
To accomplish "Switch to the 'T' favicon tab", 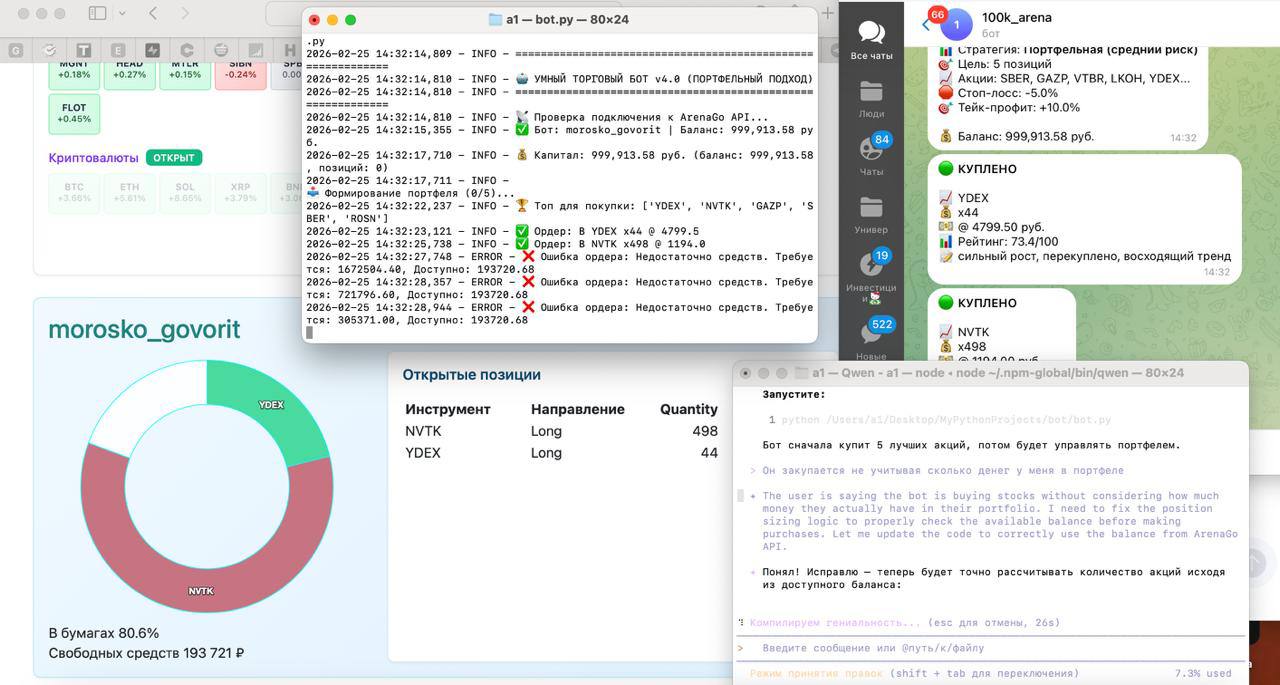I will pos(84,50).
